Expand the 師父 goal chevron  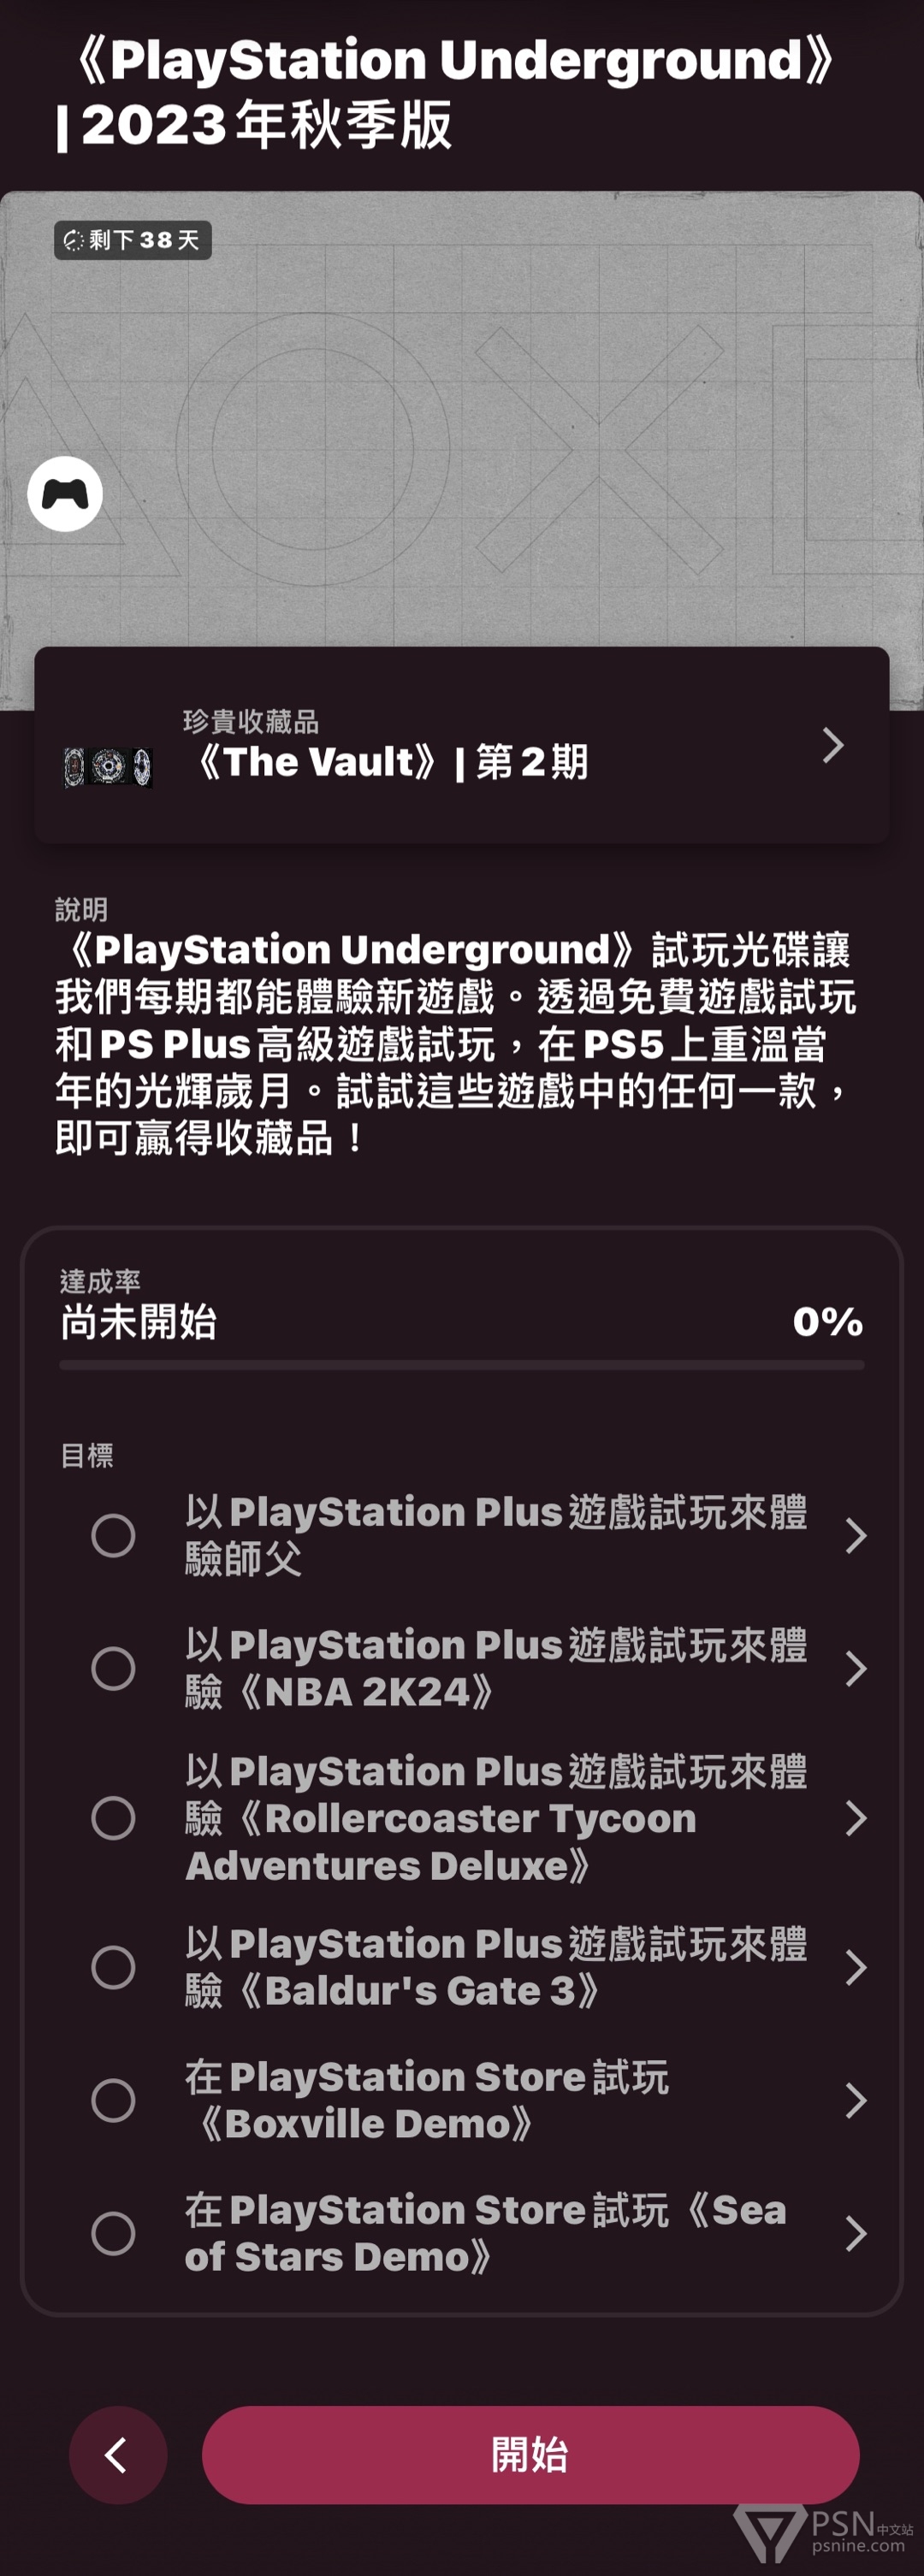855,1535
